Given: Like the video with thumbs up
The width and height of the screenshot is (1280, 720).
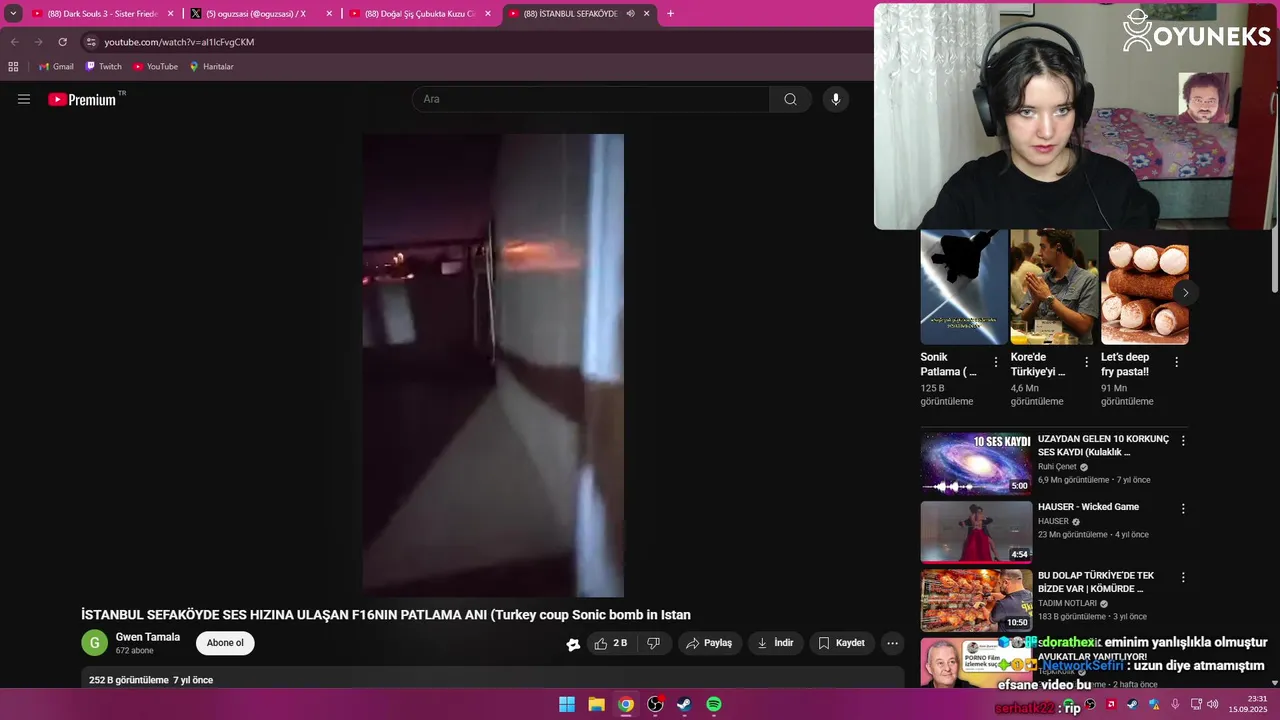Looking at the screenshot, I should click(612, 643).
